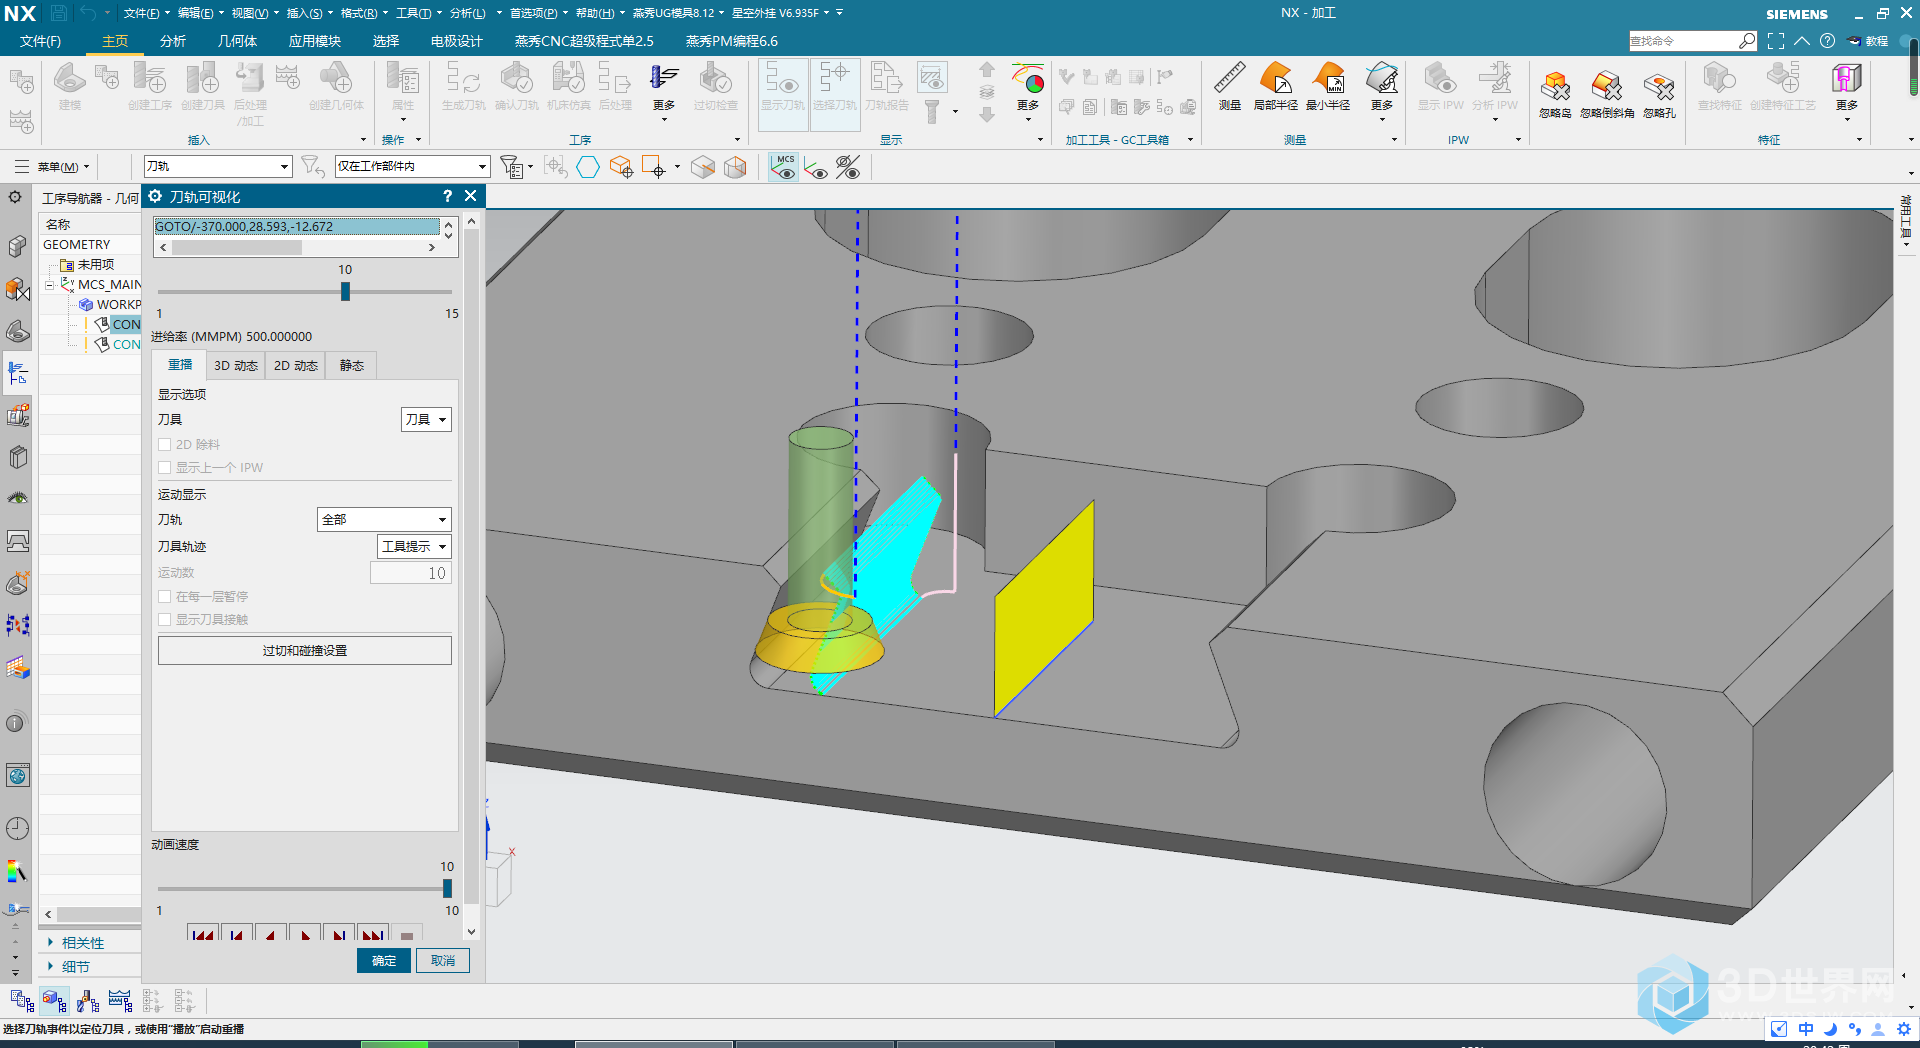
Task: Open History clock icon in left sidebar
Action: coord(18,828)
